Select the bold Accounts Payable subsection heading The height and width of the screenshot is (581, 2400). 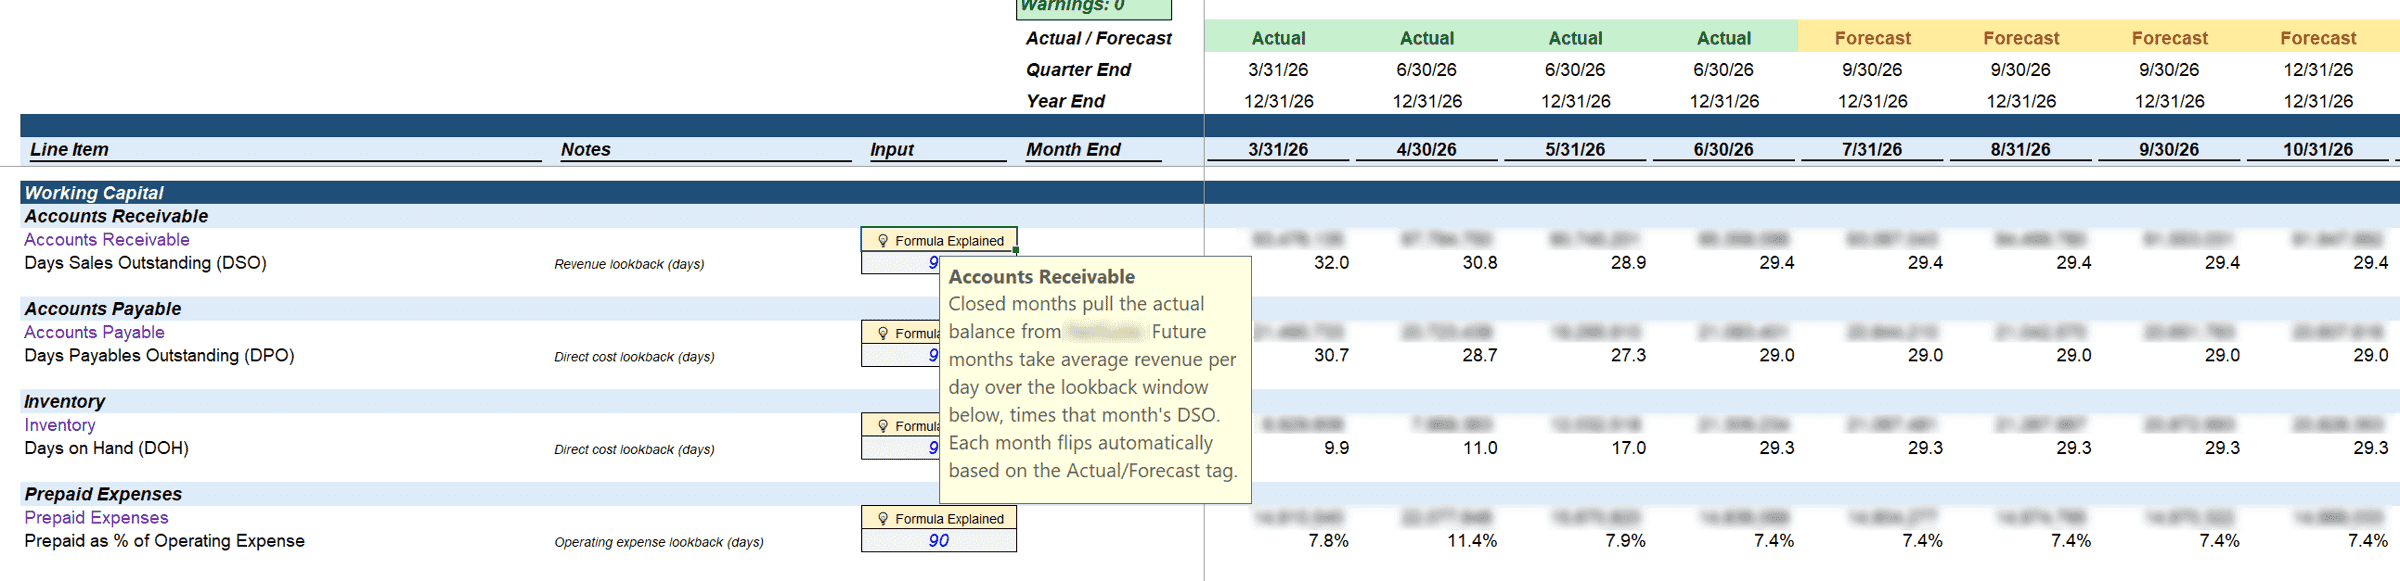tap(103, 309)
